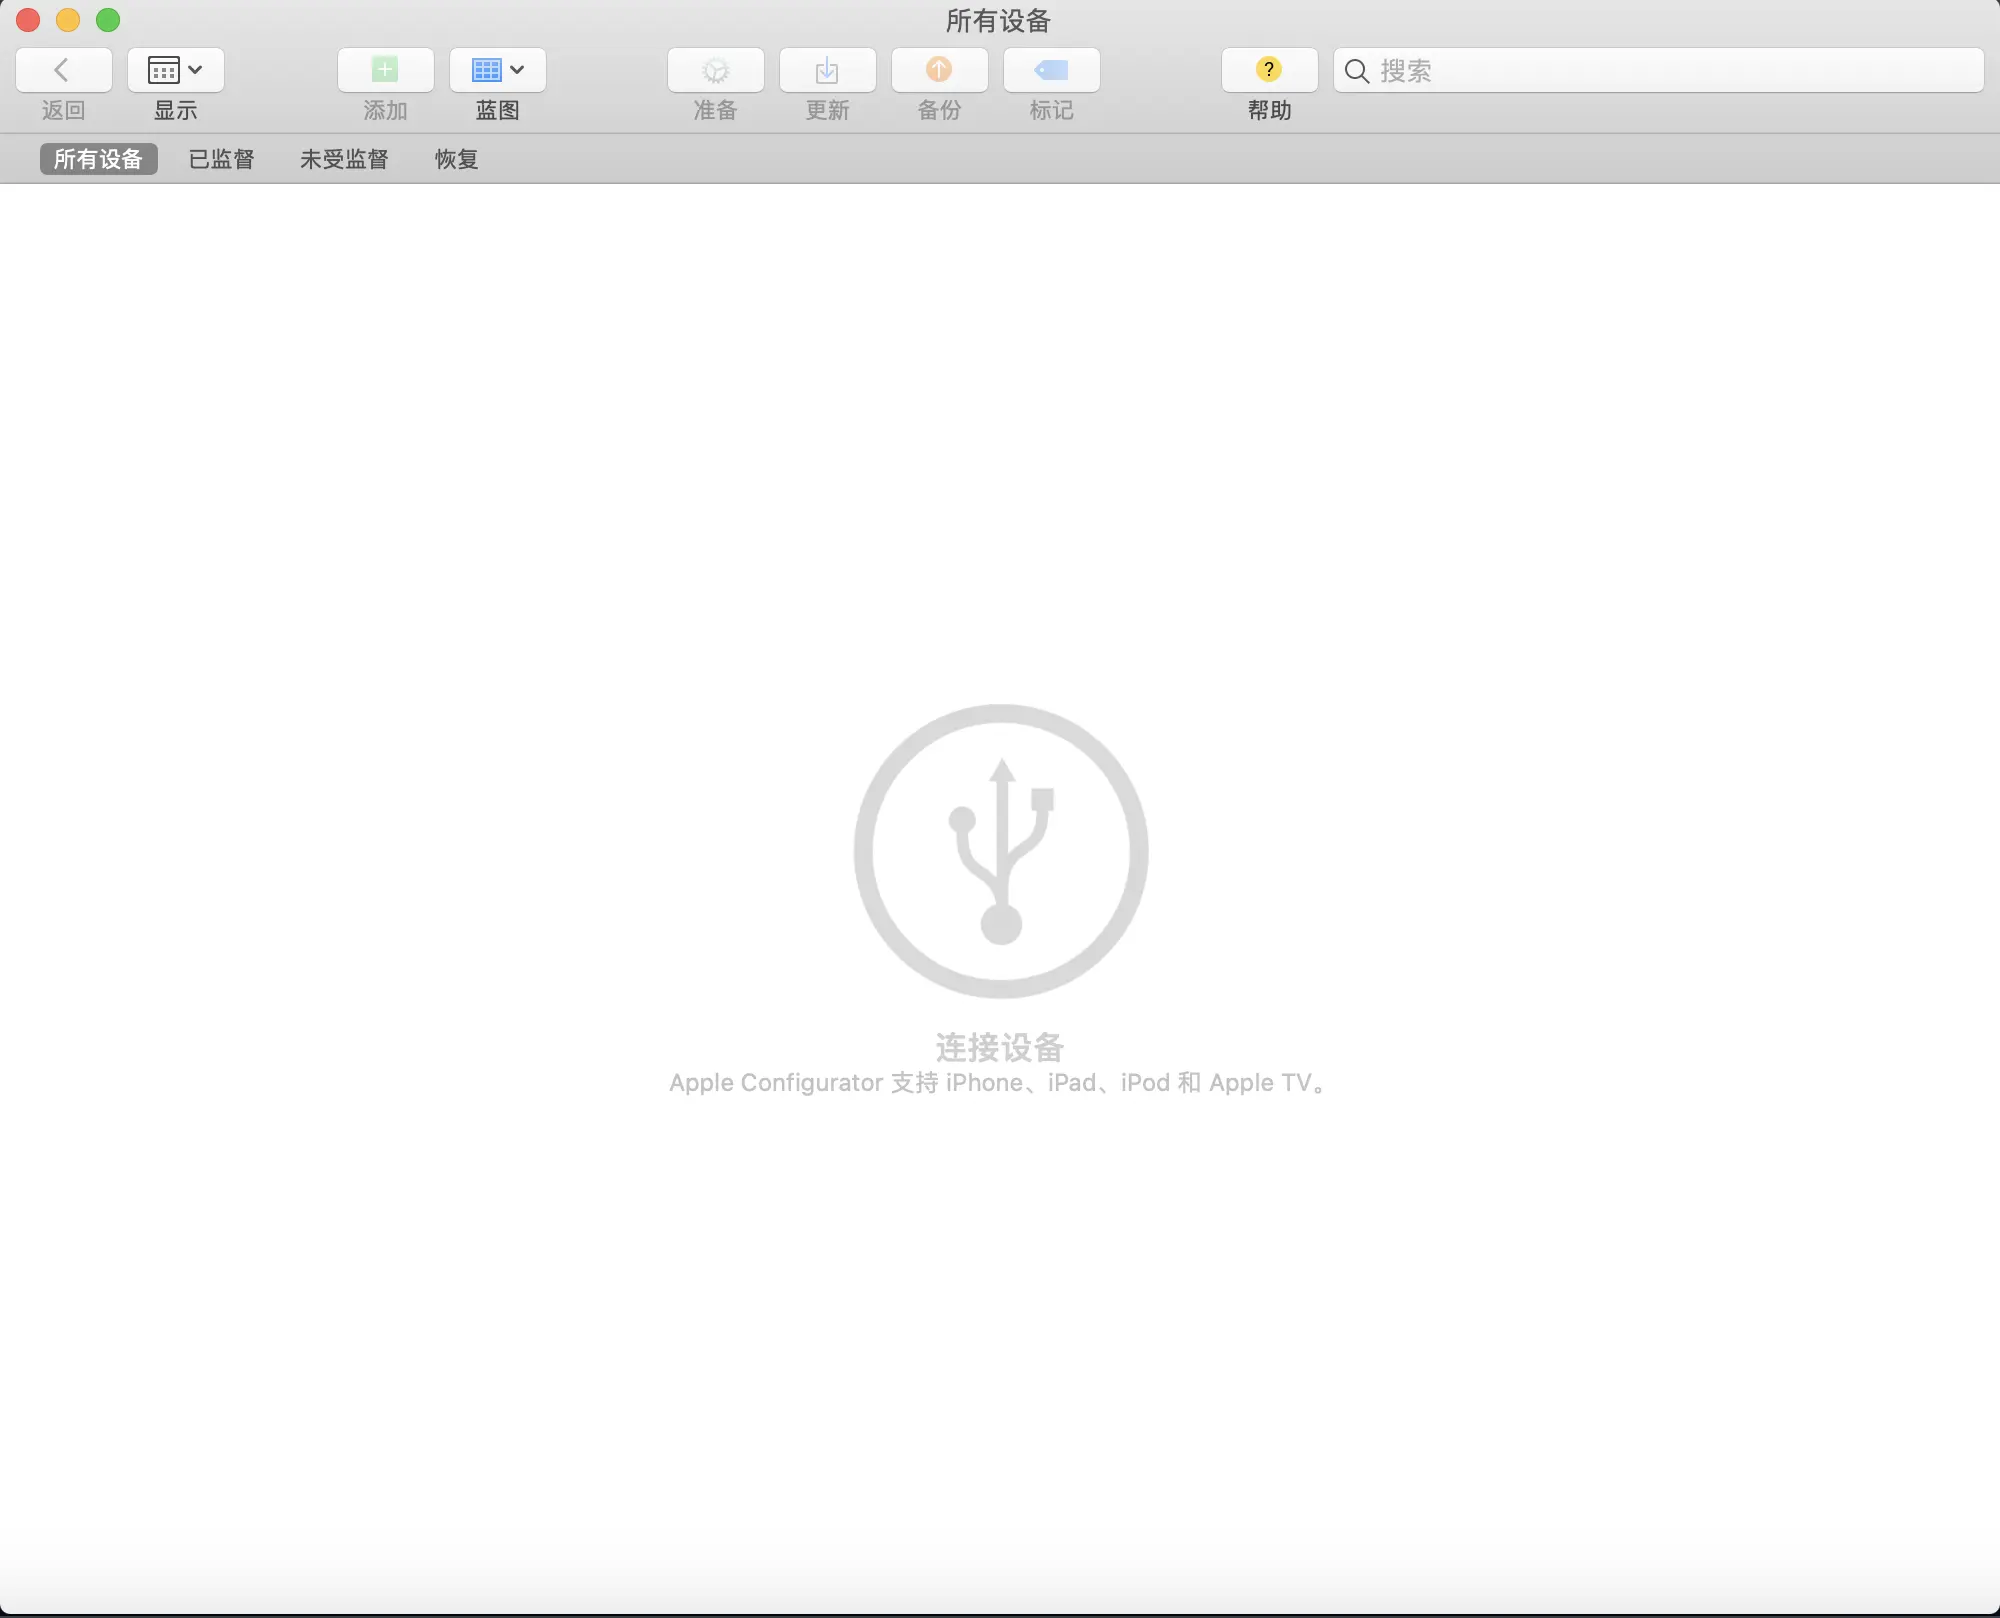Click the yellow minimize window button

68,20
